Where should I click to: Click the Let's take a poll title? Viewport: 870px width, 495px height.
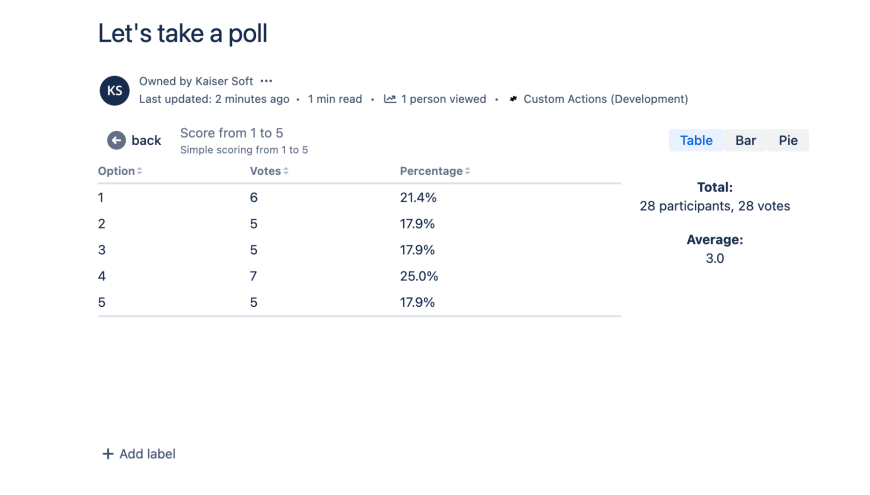coord(182,33)
